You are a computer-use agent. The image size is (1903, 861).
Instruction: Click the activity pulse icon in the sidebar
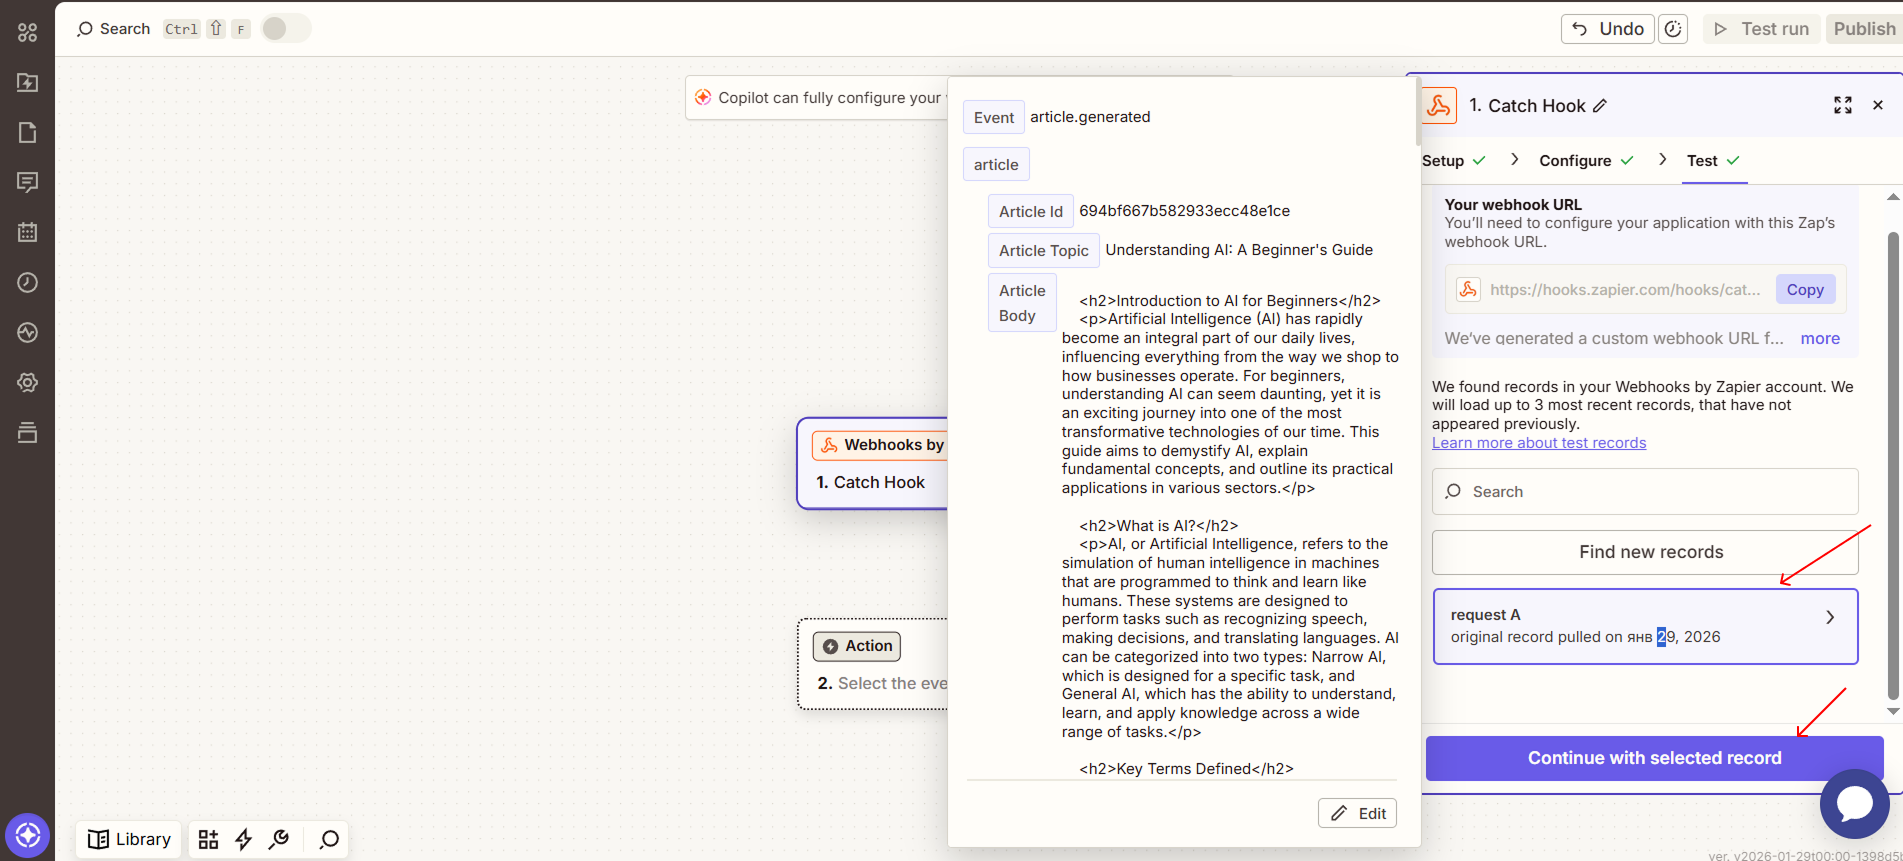pyautogui.click(x=27, y=332)
